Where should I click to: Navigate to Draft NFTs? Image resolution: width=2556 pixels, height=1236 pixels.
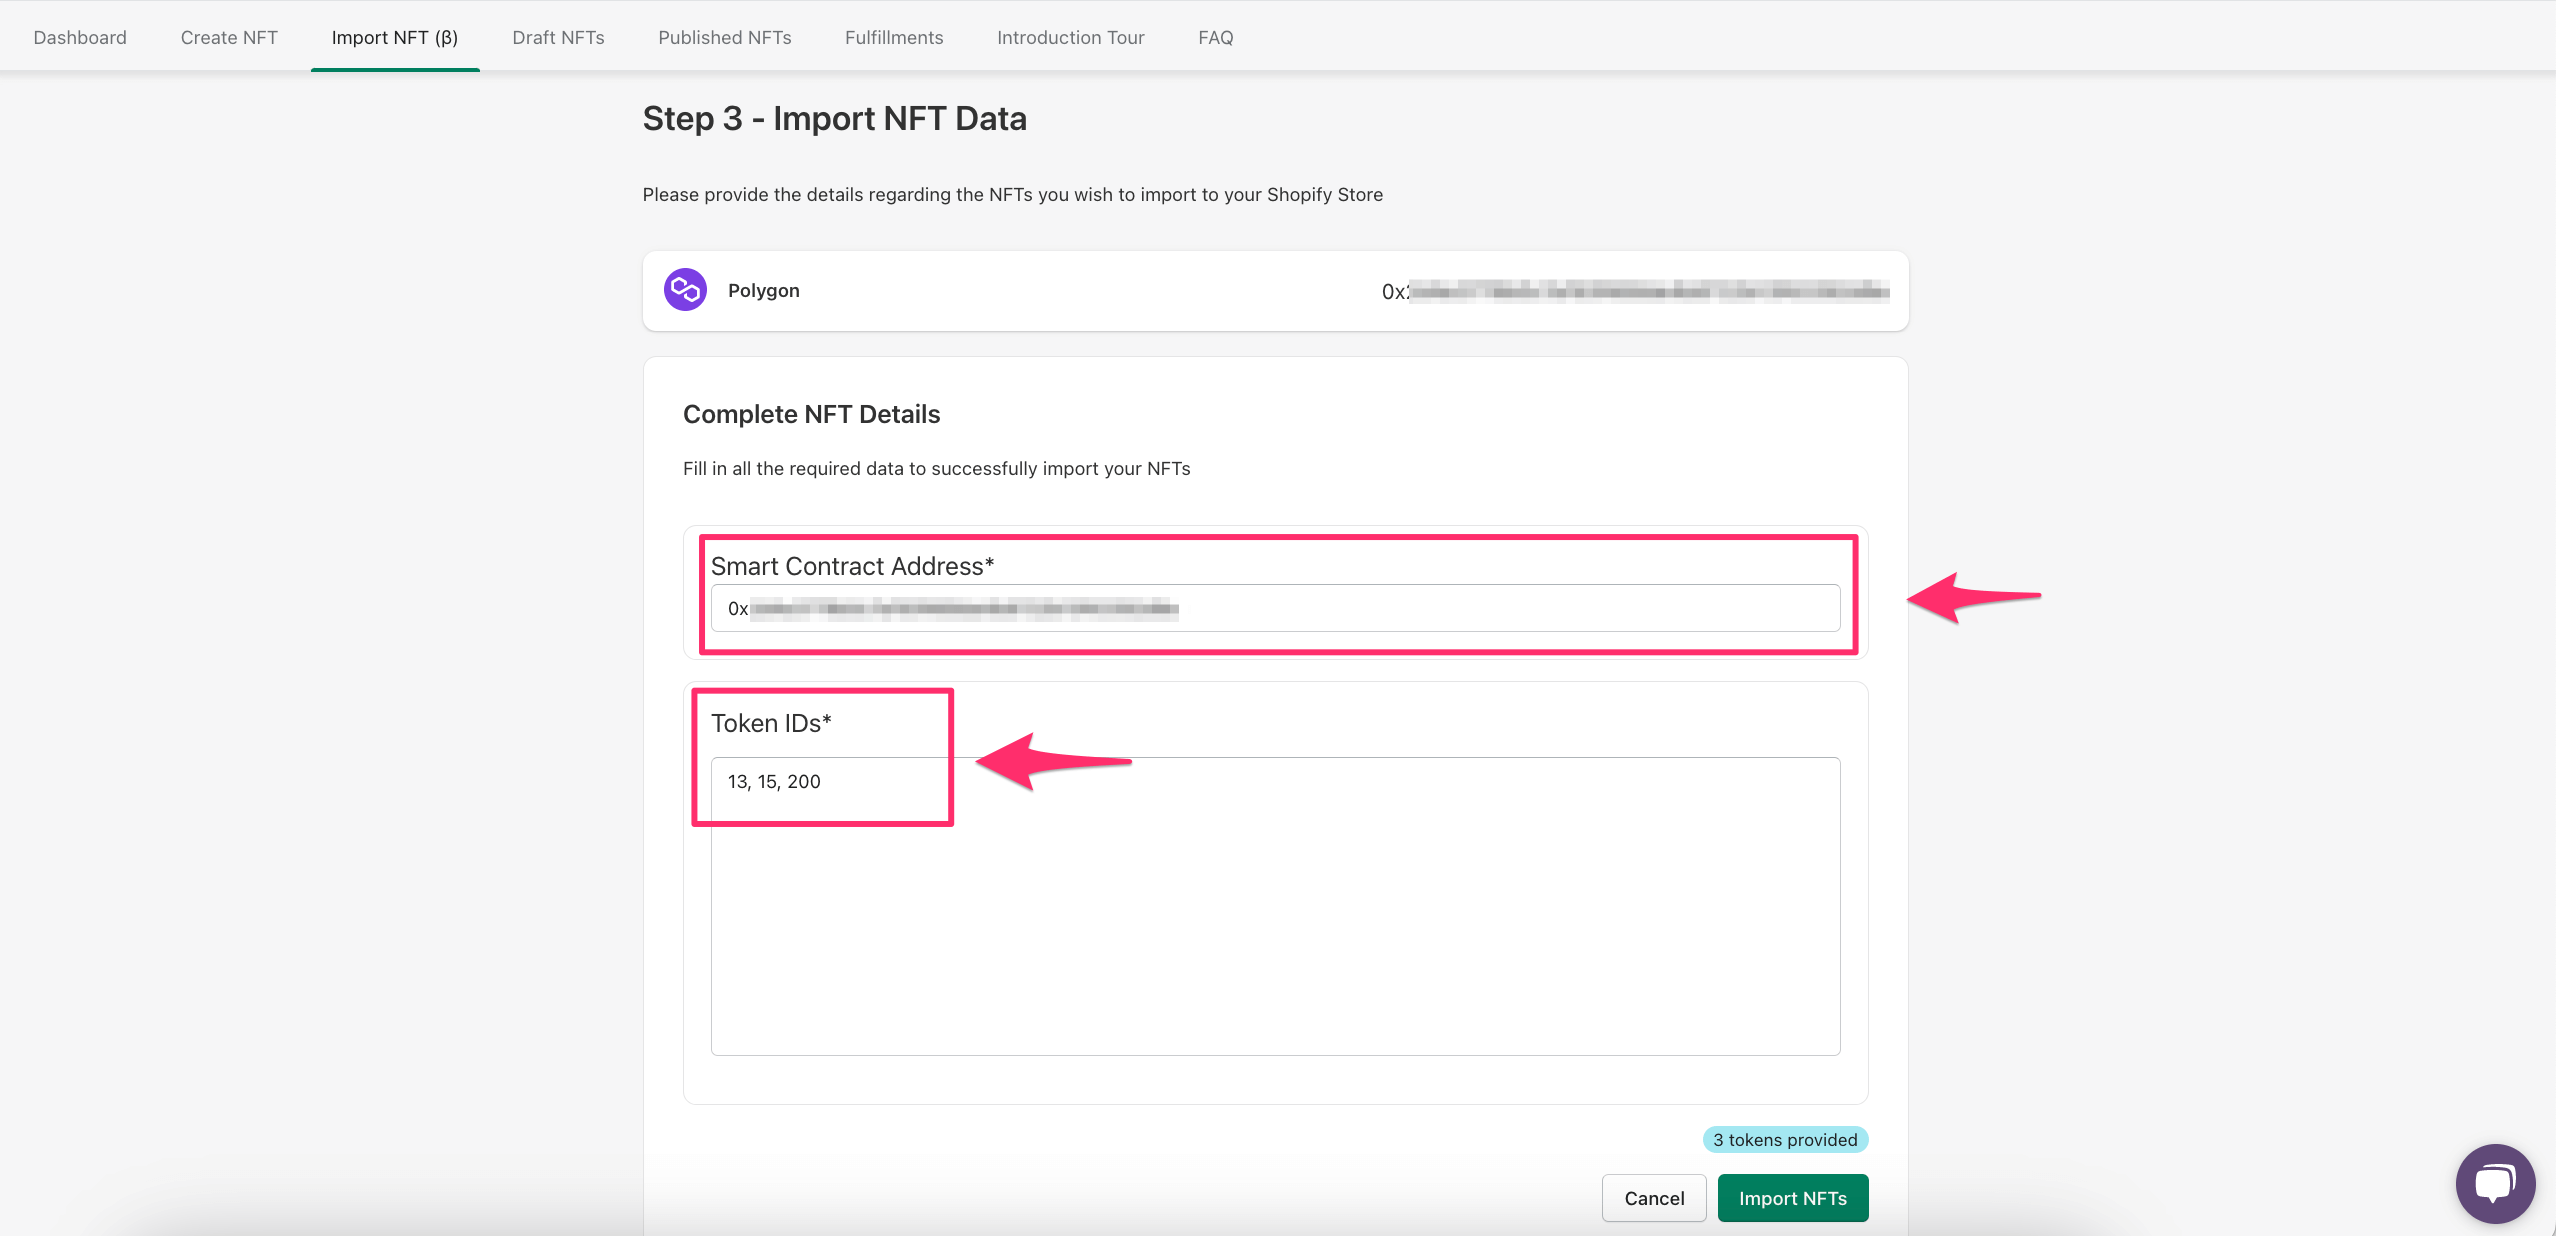coord(558,37)
